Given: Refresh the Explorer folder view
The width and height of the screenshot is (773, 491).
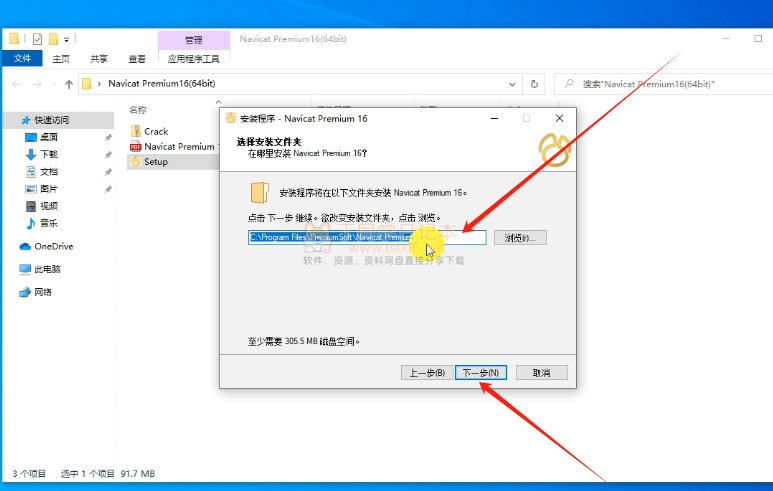Looking at the screenshot, I should click(x=534, y=84).
